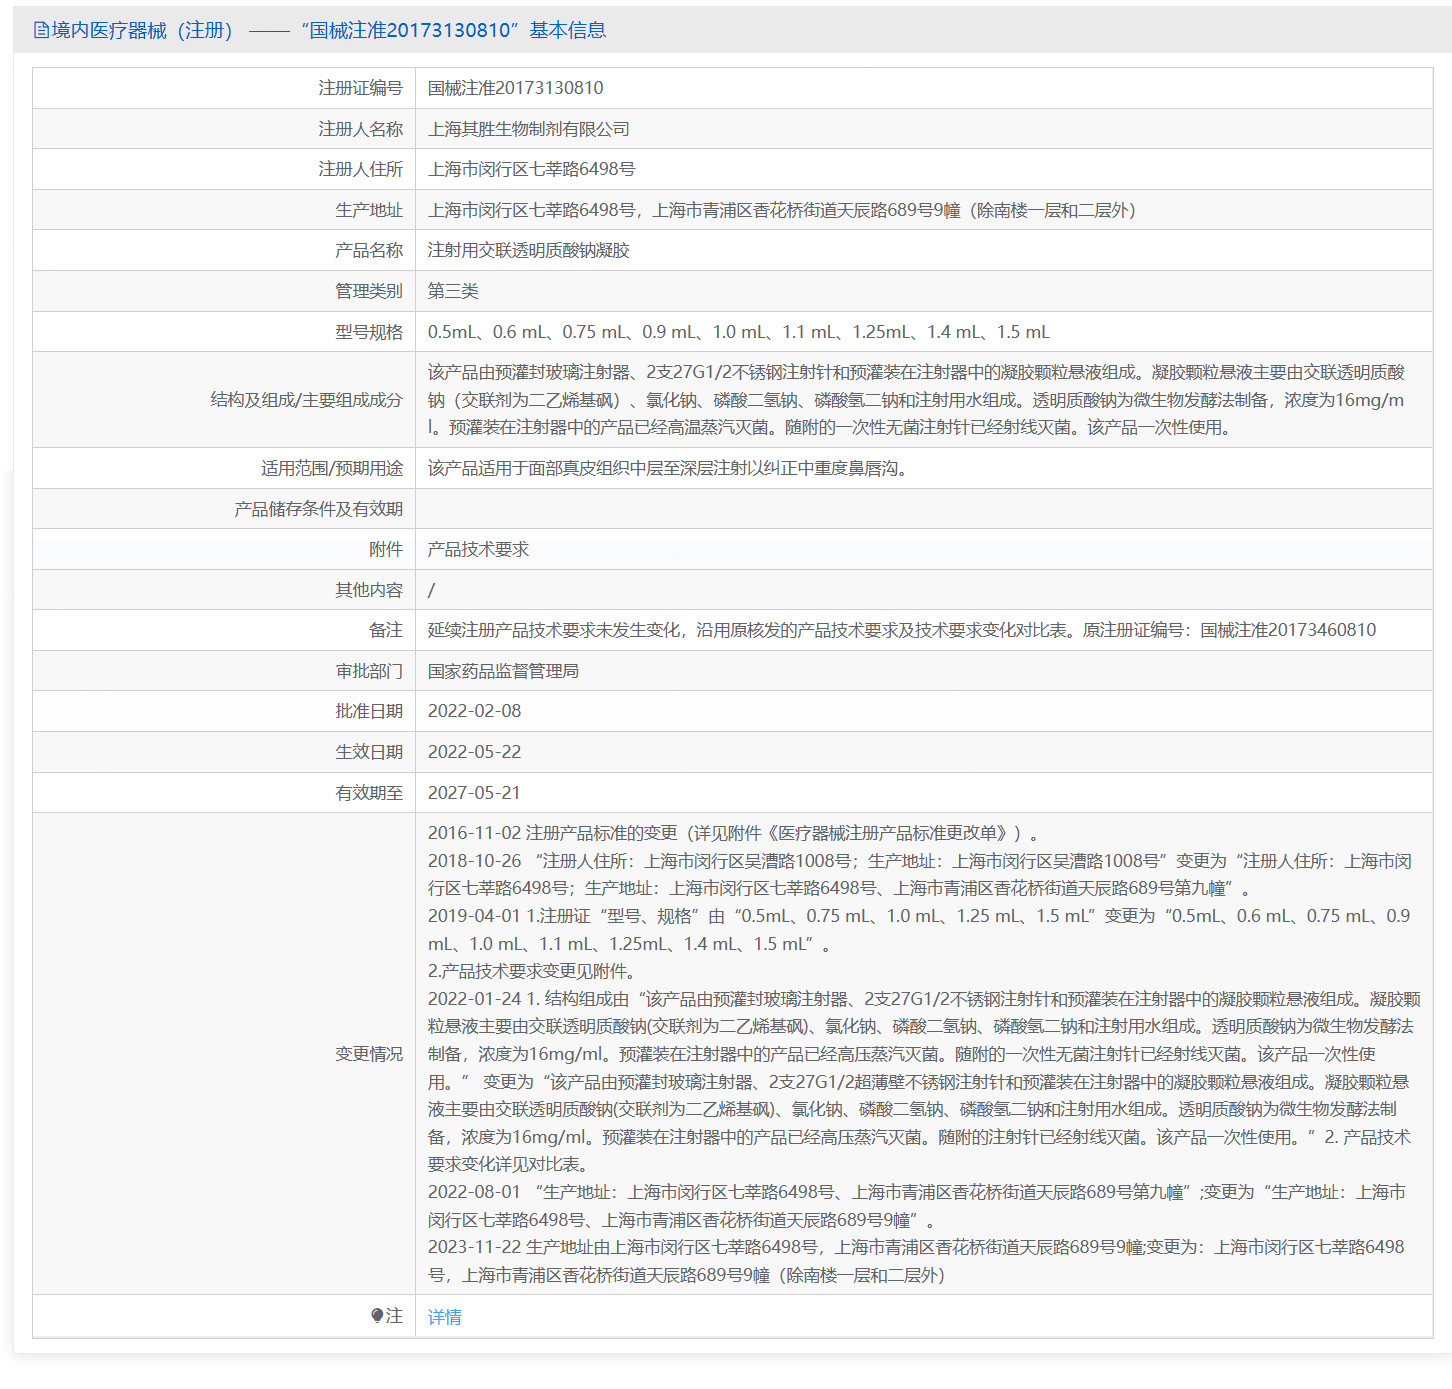Image resolution: width=1452 pixels, height=1389 pixels.
Task: Click the 注册人名称 label
Action: pos(361,129)
